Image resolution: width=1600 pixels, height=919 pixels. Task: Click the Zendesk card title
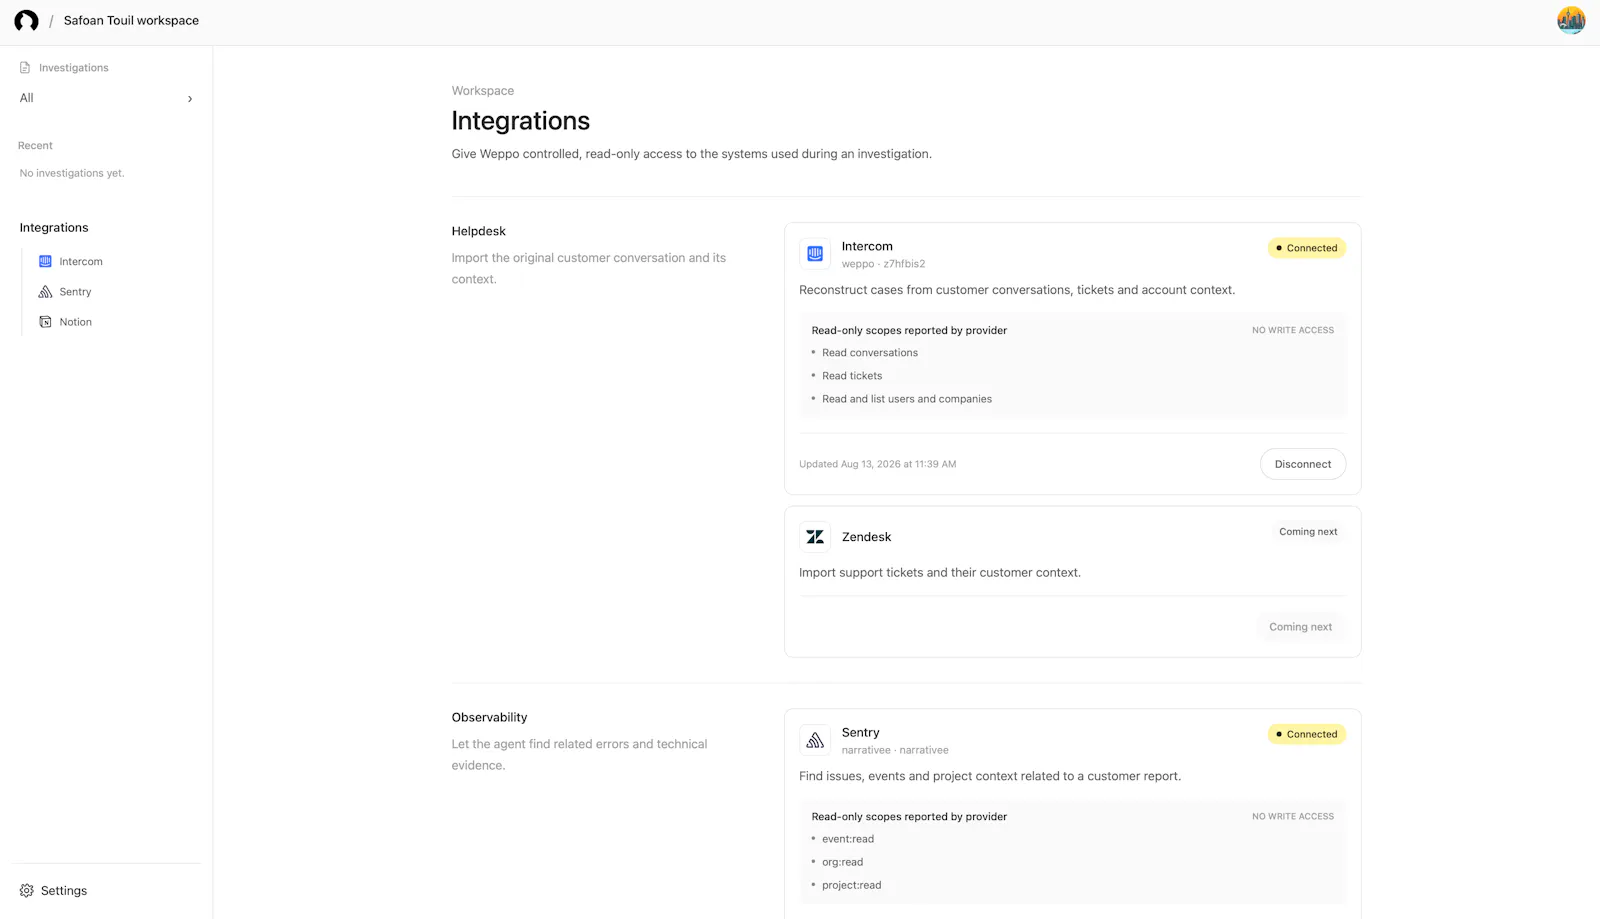(x=866, y=537)
